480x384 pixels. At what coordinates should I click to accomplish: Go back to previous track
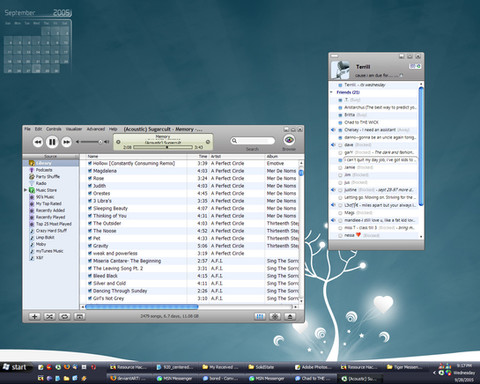38,142
